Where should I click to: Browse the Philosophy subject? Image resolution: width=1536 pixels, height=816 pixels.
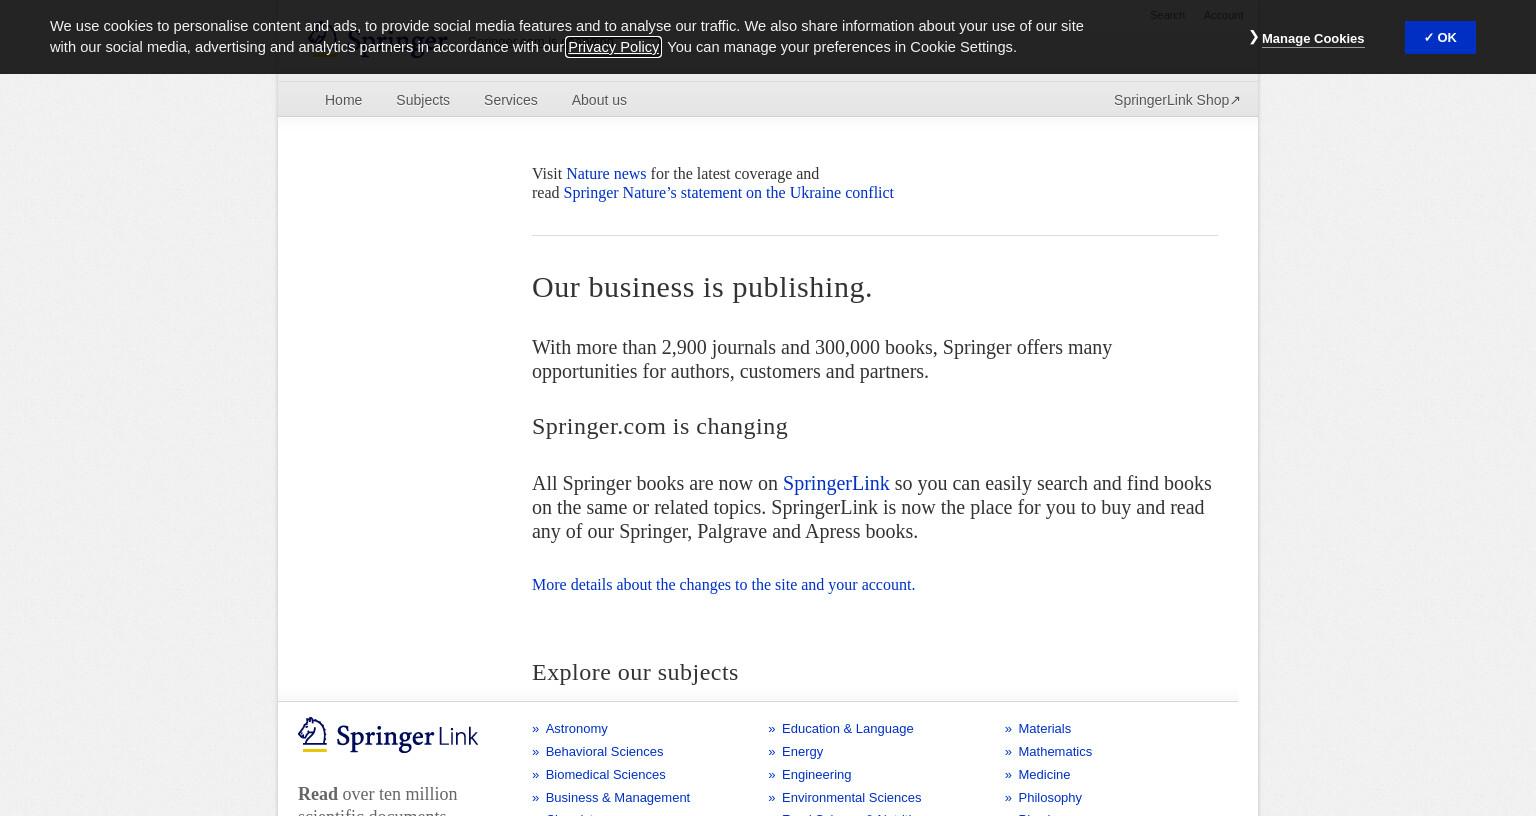point(1050,797)
